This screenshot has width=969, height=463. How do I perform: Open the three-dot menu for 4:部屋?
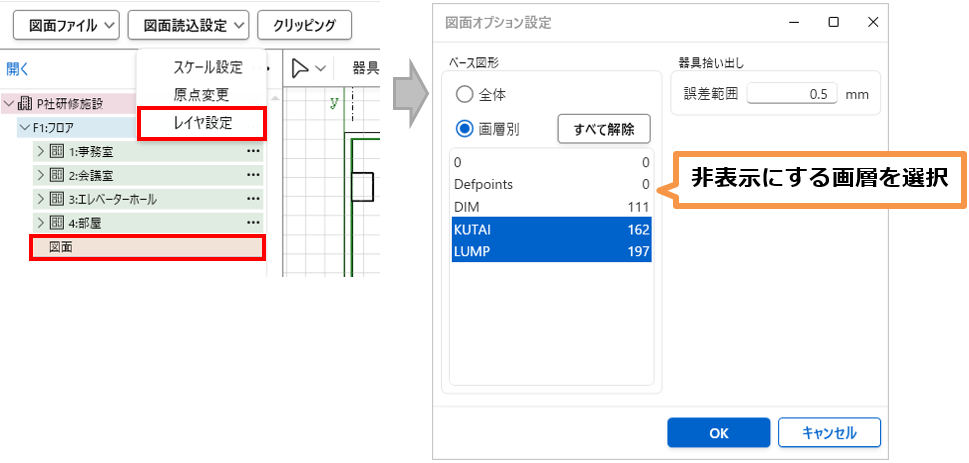pyautogui.click(x=253, y=223)
